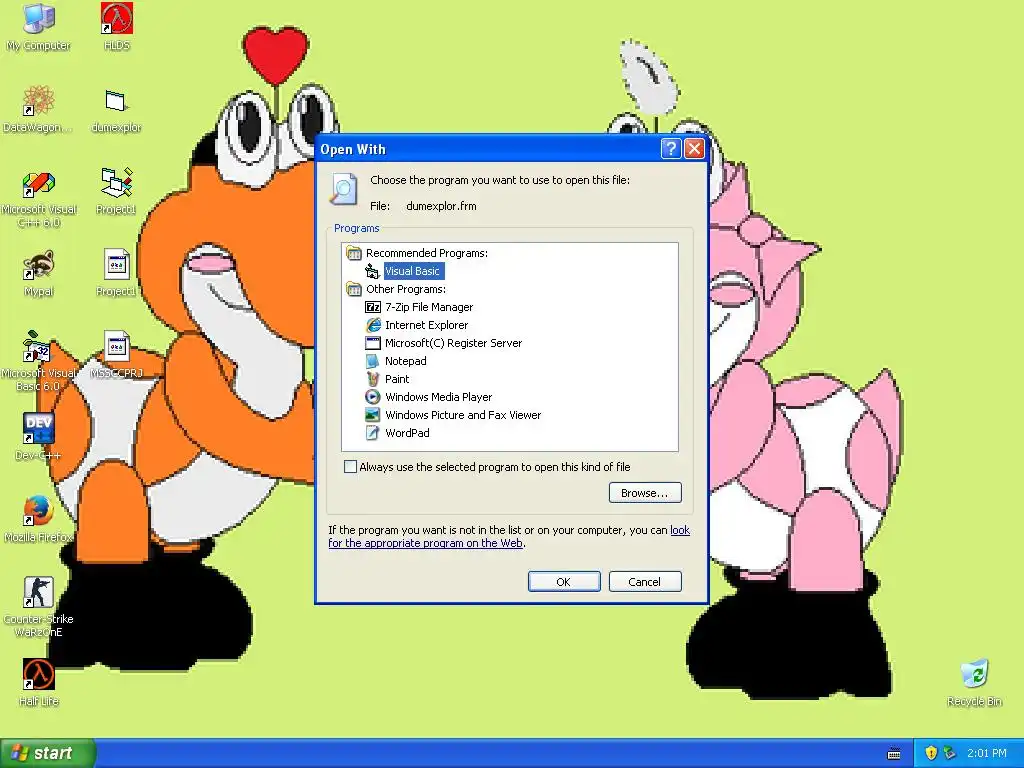The image size is (1024, 768).
Task: Follow the look for appropriate program link
Action: (x=425, y=543)
